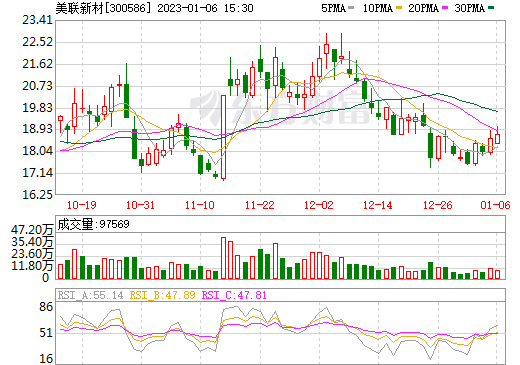Click the 18.93 price axis label
The image size is (520, 365).
click(38, 129)
